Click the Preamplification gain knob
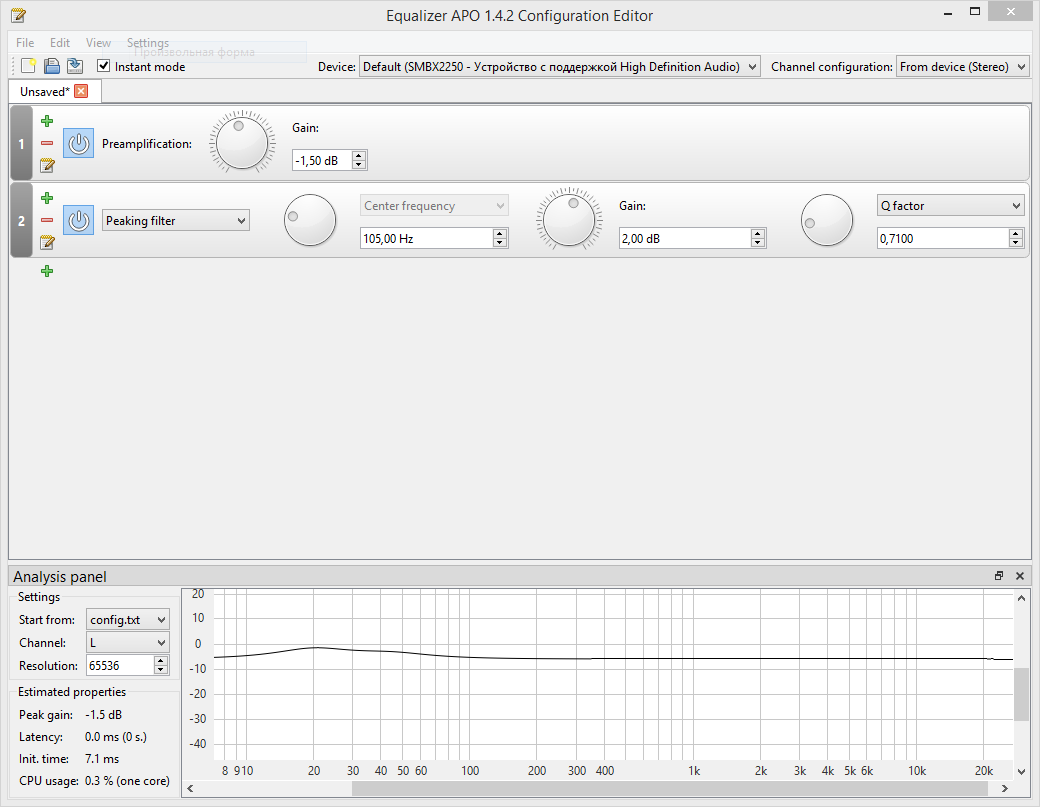Screen dimensions: 1040x807 242,143
